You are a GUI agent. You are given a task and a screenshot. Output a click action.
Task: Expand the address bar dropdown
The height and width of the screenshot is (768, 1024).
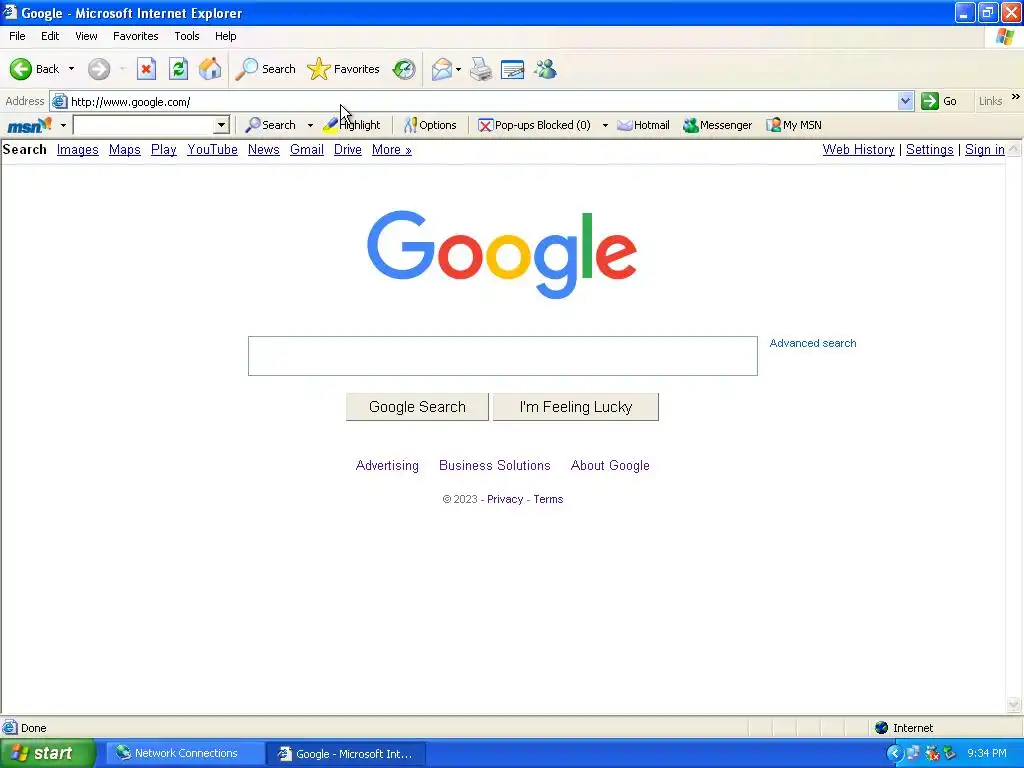905,101
